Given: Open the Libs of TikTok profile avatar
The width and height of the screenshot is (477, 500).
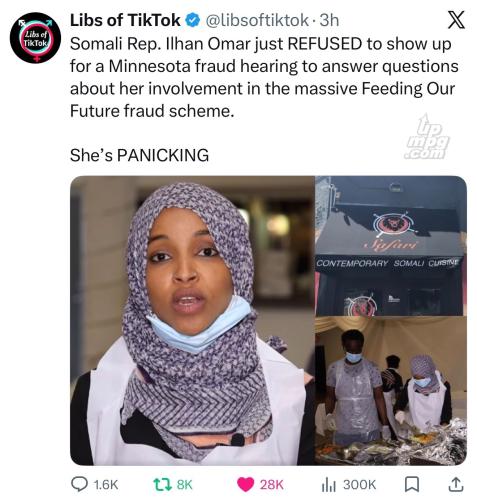Looking at the screenshot, I should pos(35,38).
